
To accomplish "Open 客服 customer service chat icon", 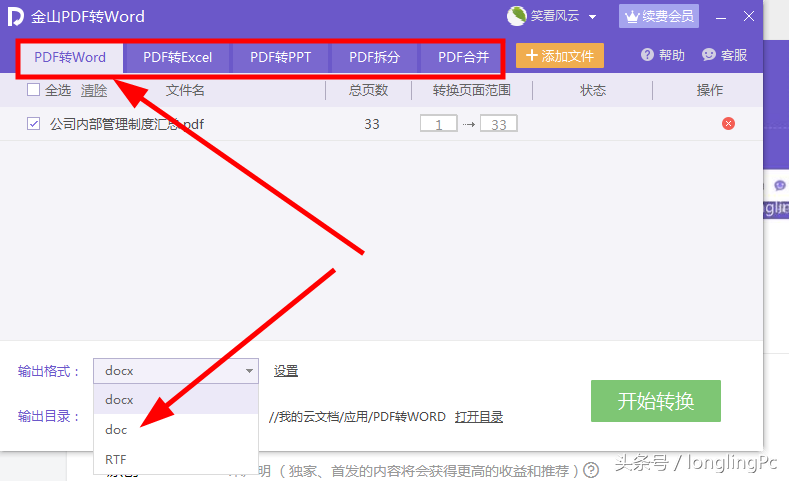I will (x=725, y=55).
